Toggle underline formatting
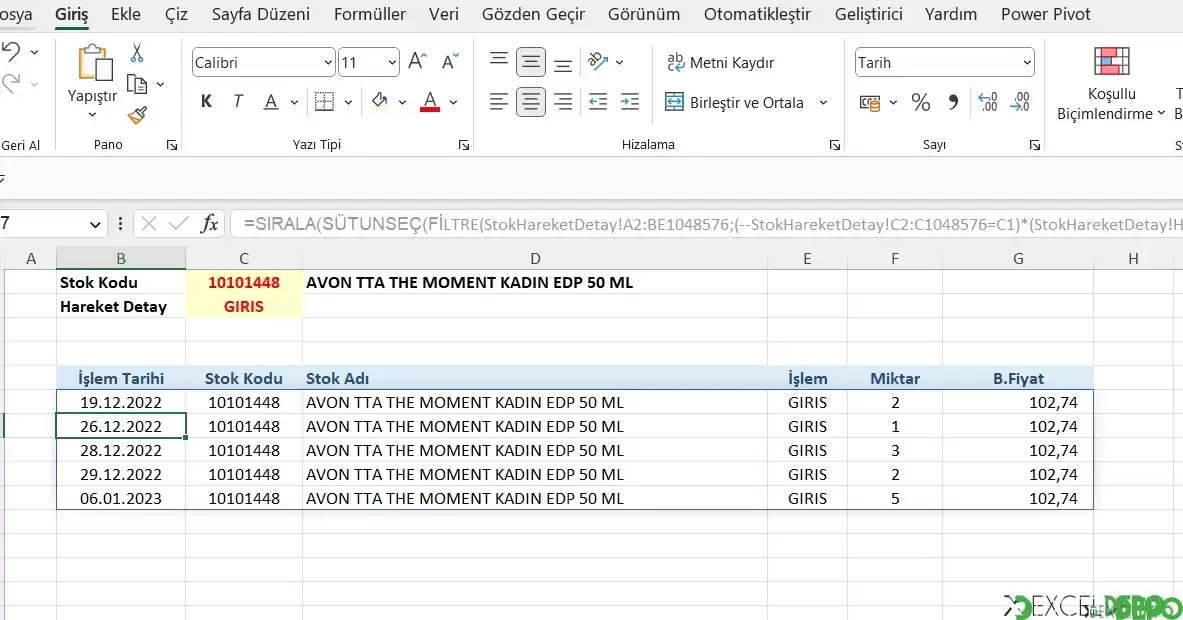The height and width of the screenshot is (620, 1183). point(271,102)
